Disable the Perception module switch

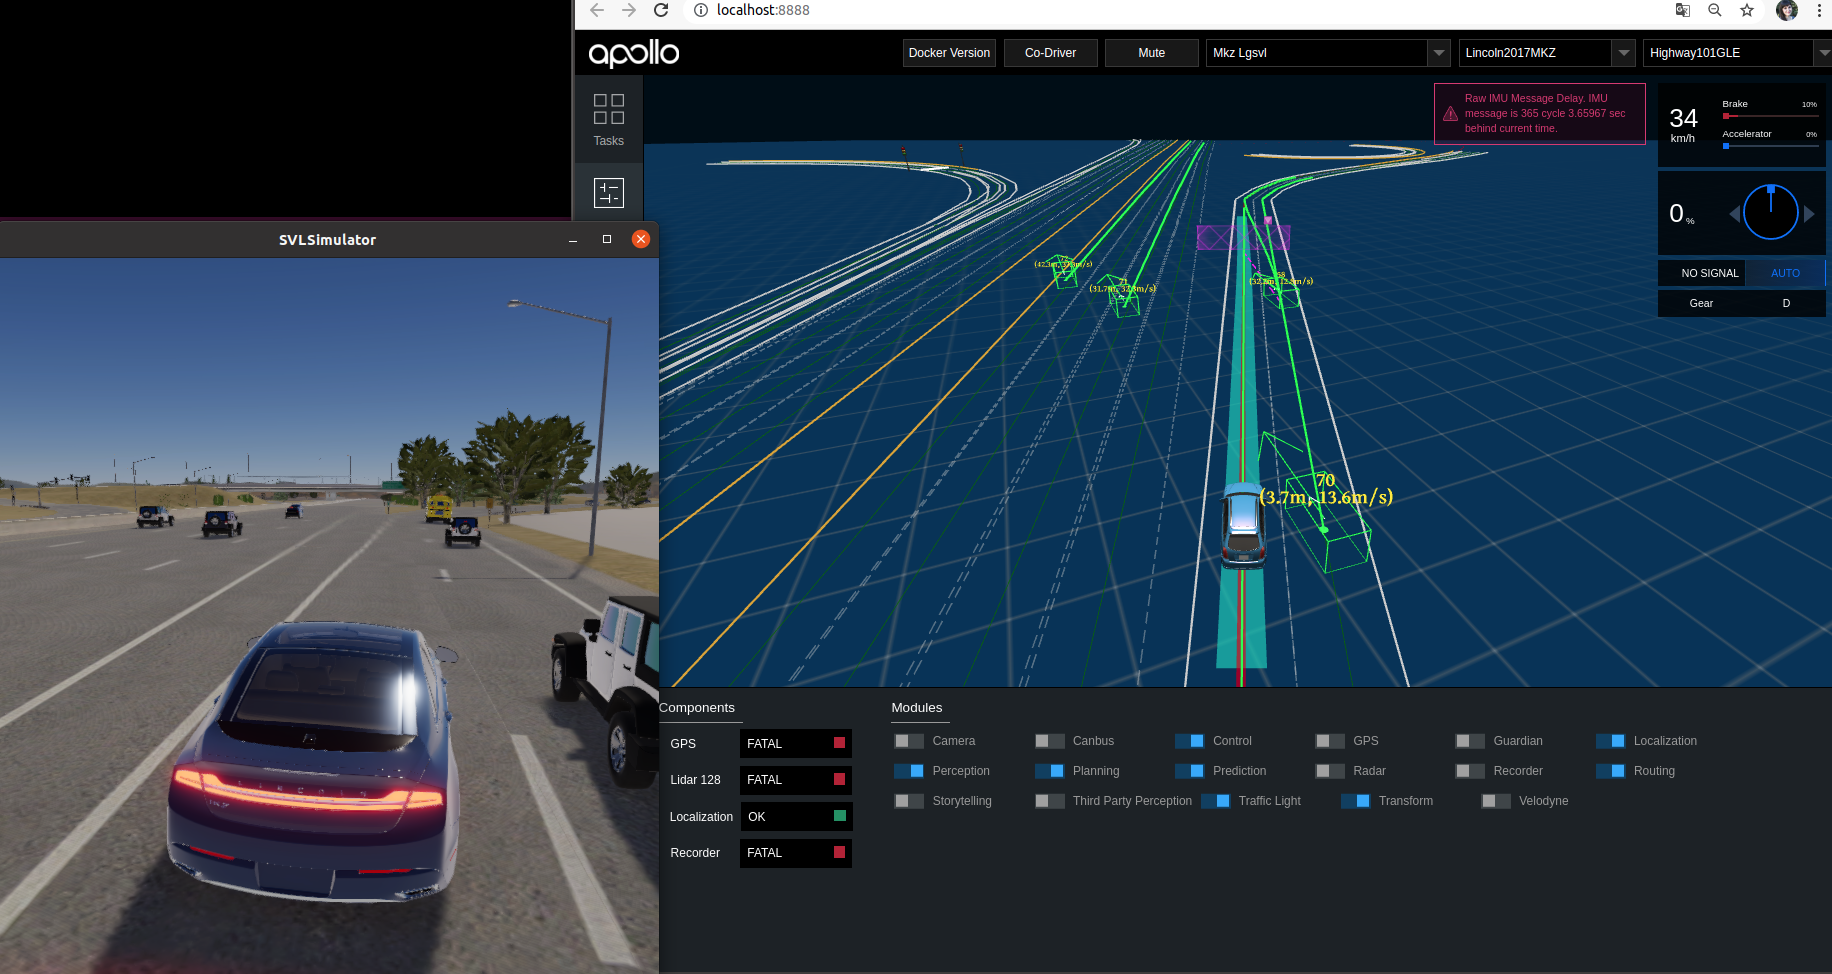[909, 771]
